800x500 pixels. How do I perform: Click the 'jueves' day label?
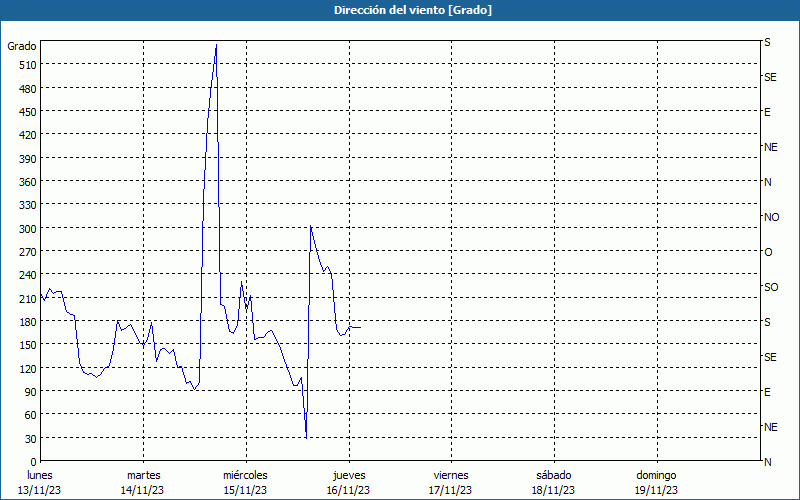click(349, 476)
